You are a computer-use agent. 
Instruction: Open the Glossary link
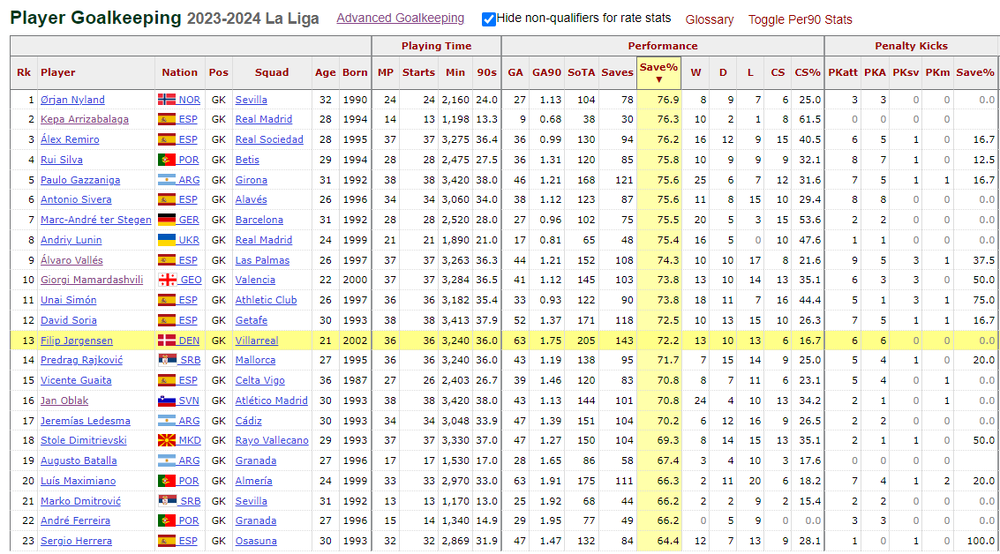[x=709, y=20]
